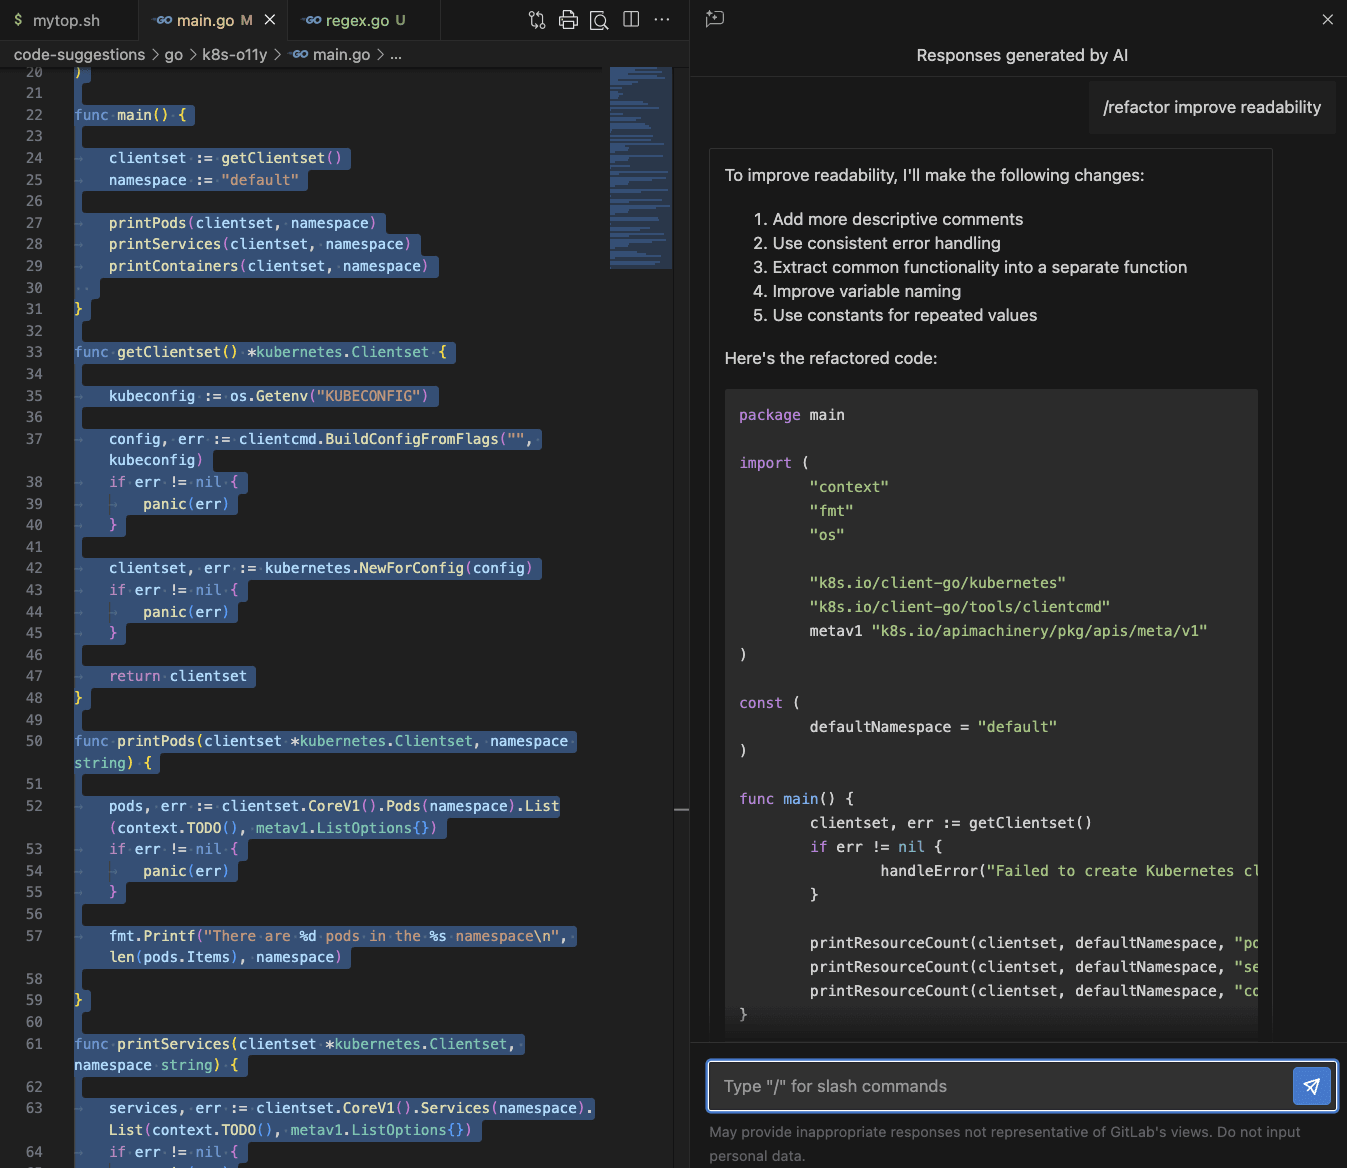1347x1168 pixels.
Task: Focus the slash commands chat input
Action: pos(1000,1086)
